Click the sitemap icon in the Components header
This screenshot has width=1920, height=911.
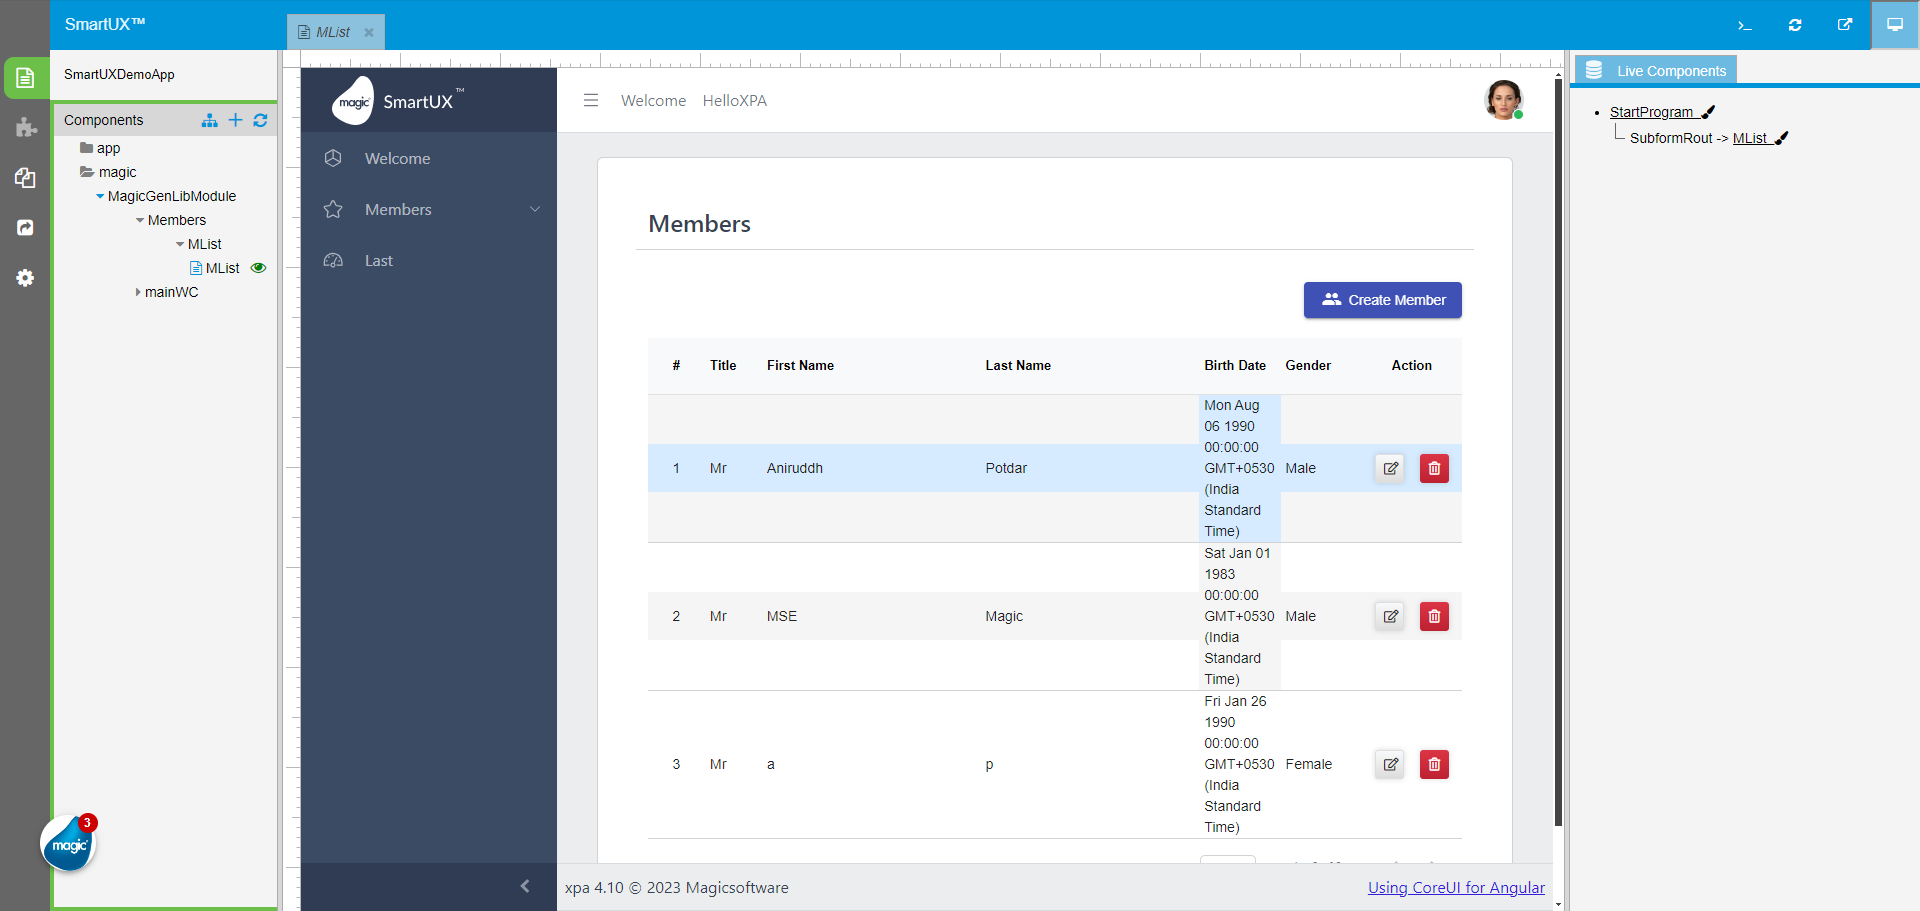tap(209, 120)
